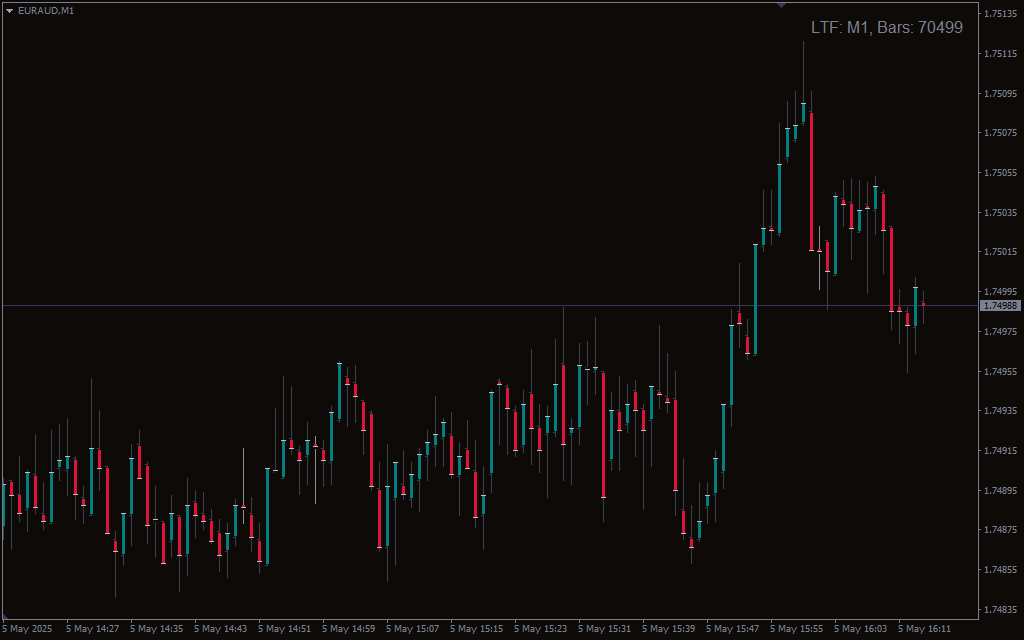The width and height of the screenshot is (1024, 640).
Task: Click the last small red candle on chart
Action: pos(923,304)
